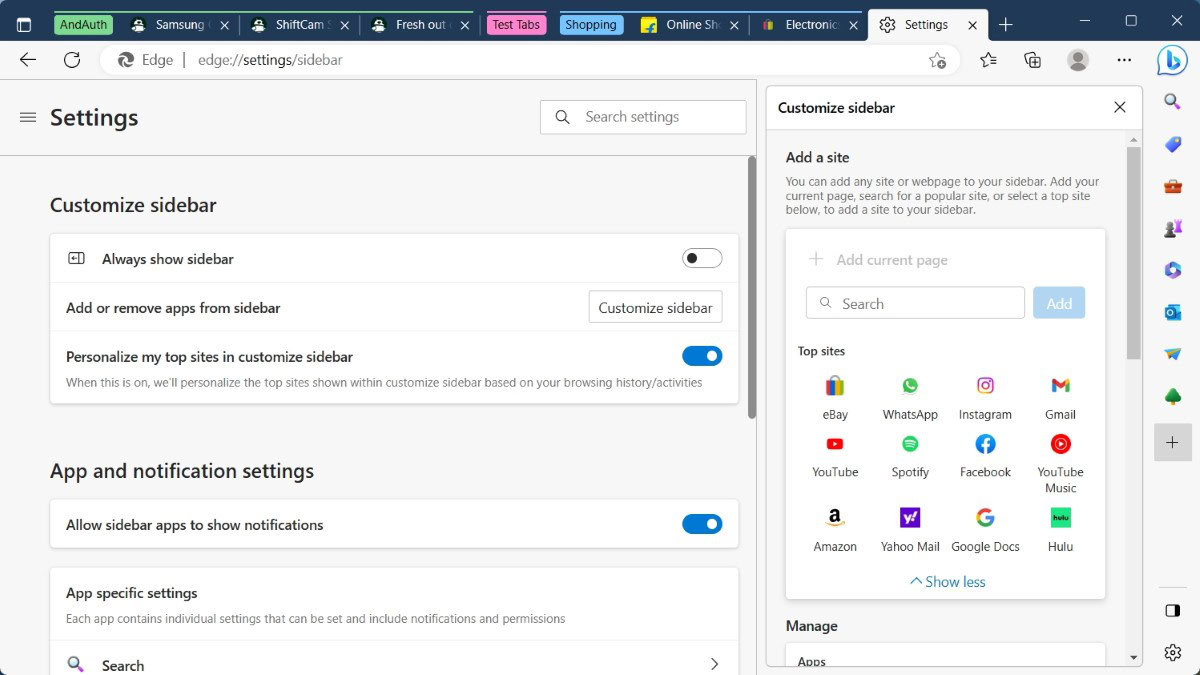Choose the Instagram top site icon
Image resolution: width=1200 pixels, height=675 pixels.
point(985,386)
